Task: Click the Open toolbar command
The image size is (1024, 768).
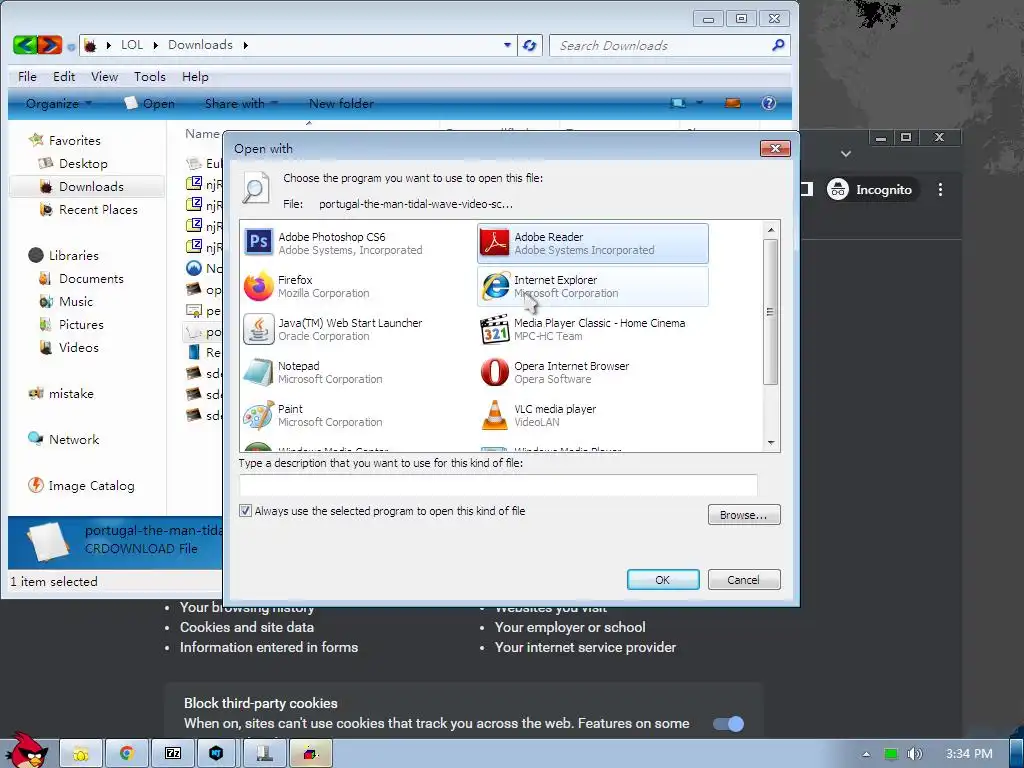Action: [150, 103]
